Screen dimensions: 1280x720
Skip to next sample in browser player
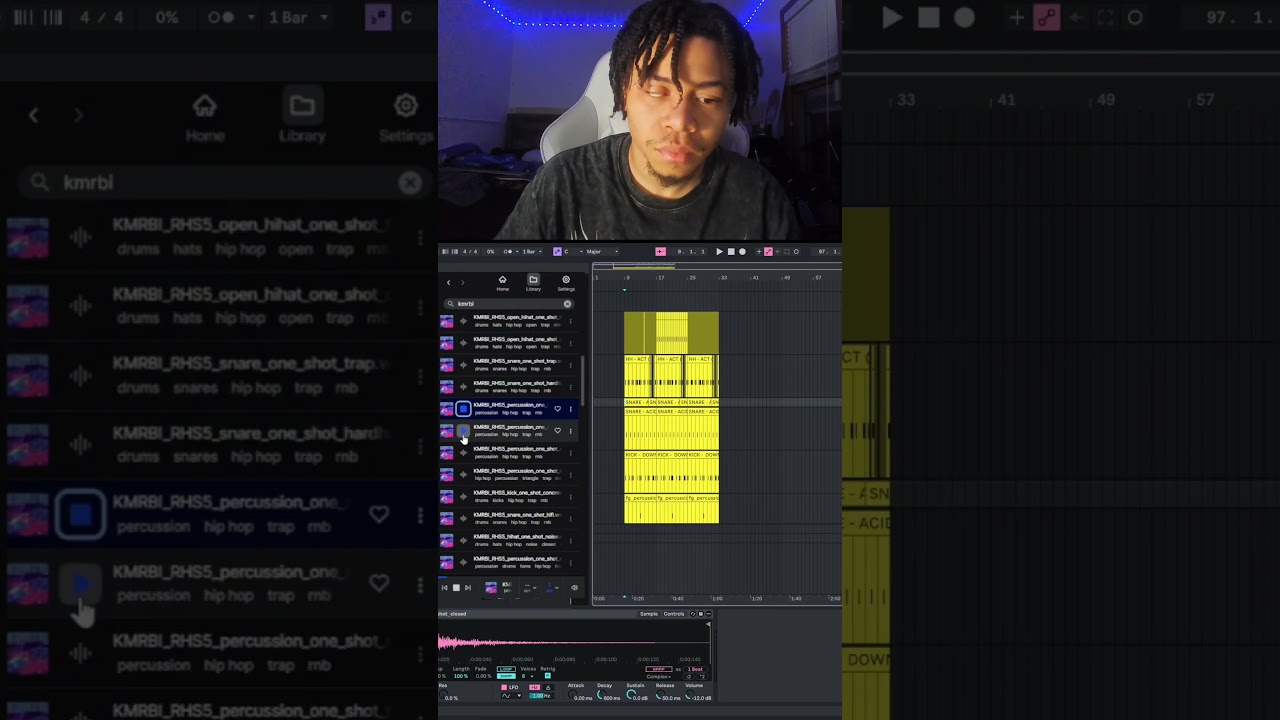click(468, 588)
